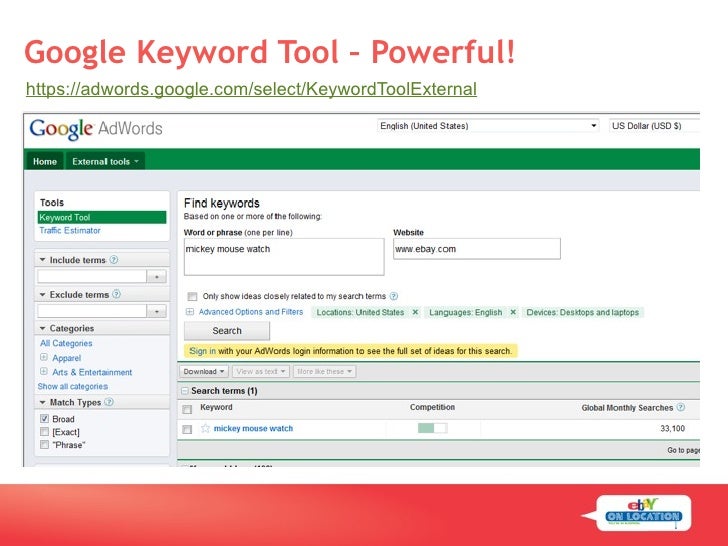Sort by the Keyword column header
The image size is (728, 546).
point(216,407)
